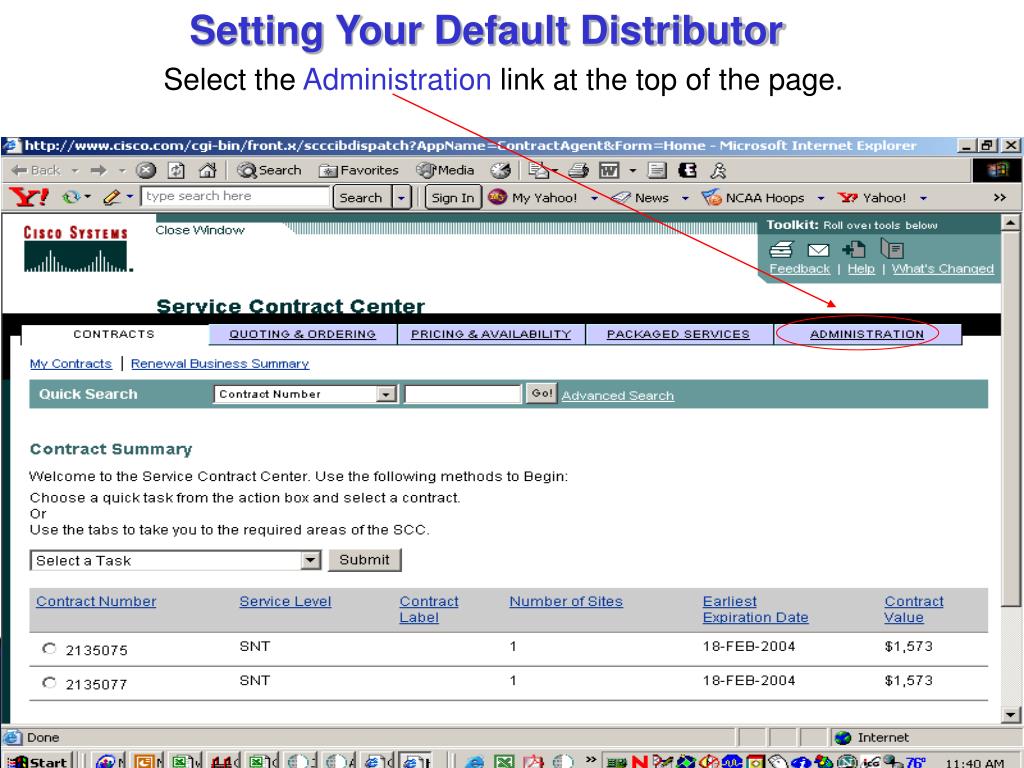Open the IE Search pane
The image size is (1024, 768).
(269, 170)
